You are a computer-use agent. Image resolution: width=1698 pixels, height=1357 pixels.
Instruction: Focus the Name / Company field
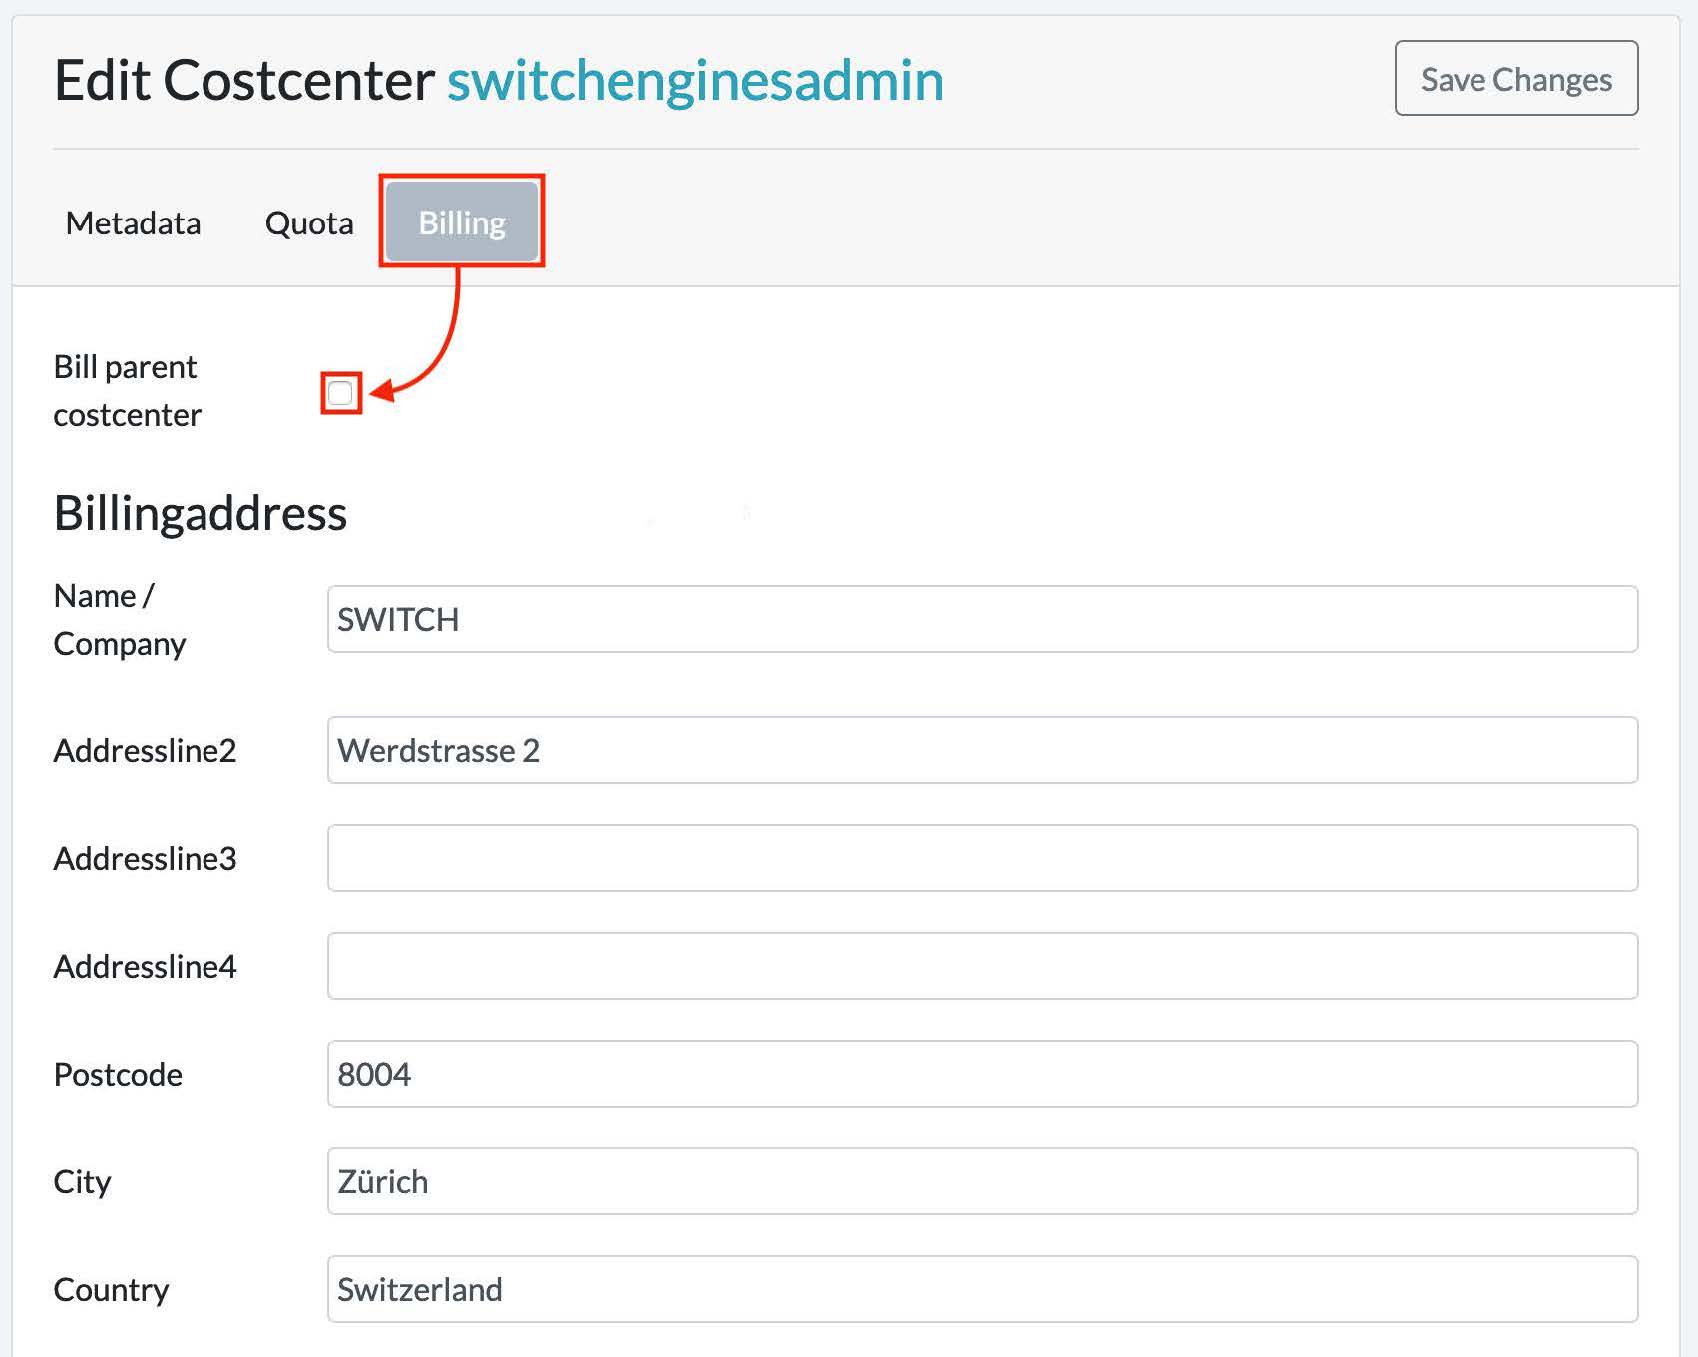982,619
